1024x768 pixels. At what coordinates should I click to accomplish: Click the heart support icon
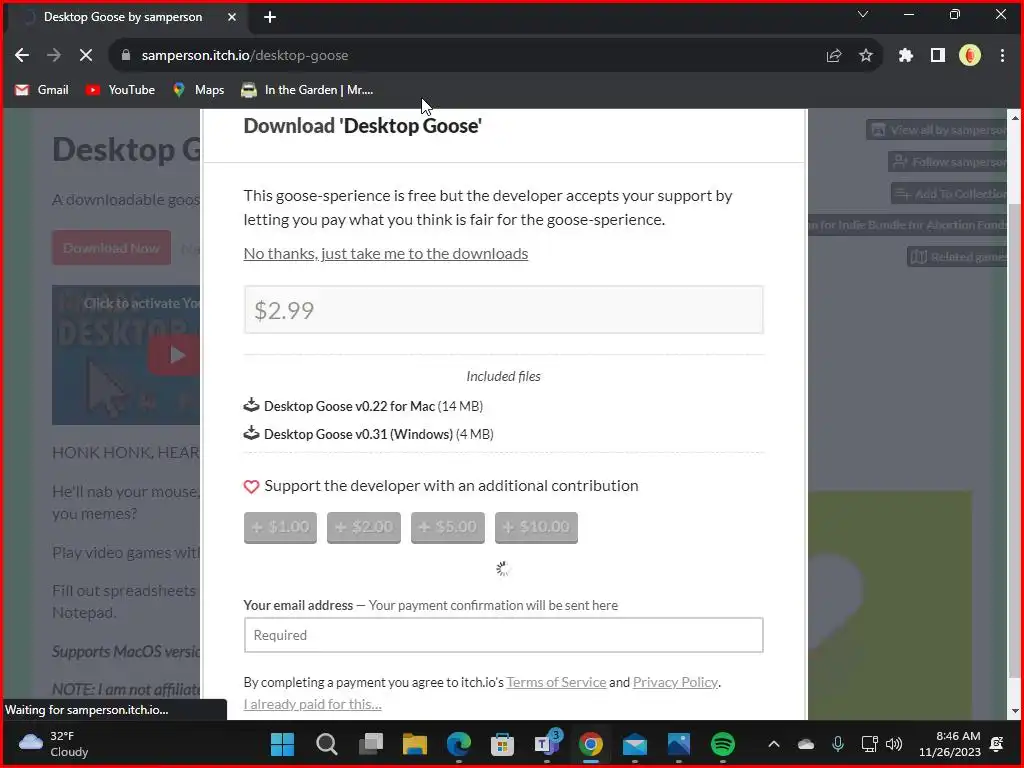[x=251, y=487]
